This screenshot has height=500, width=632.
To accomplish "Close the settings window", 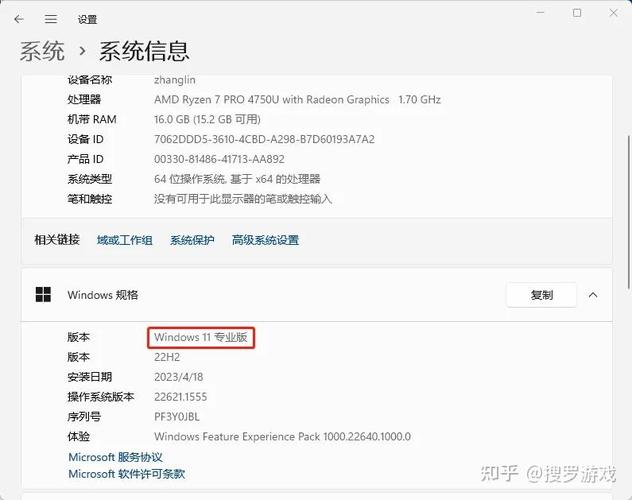I will point(613,13).
